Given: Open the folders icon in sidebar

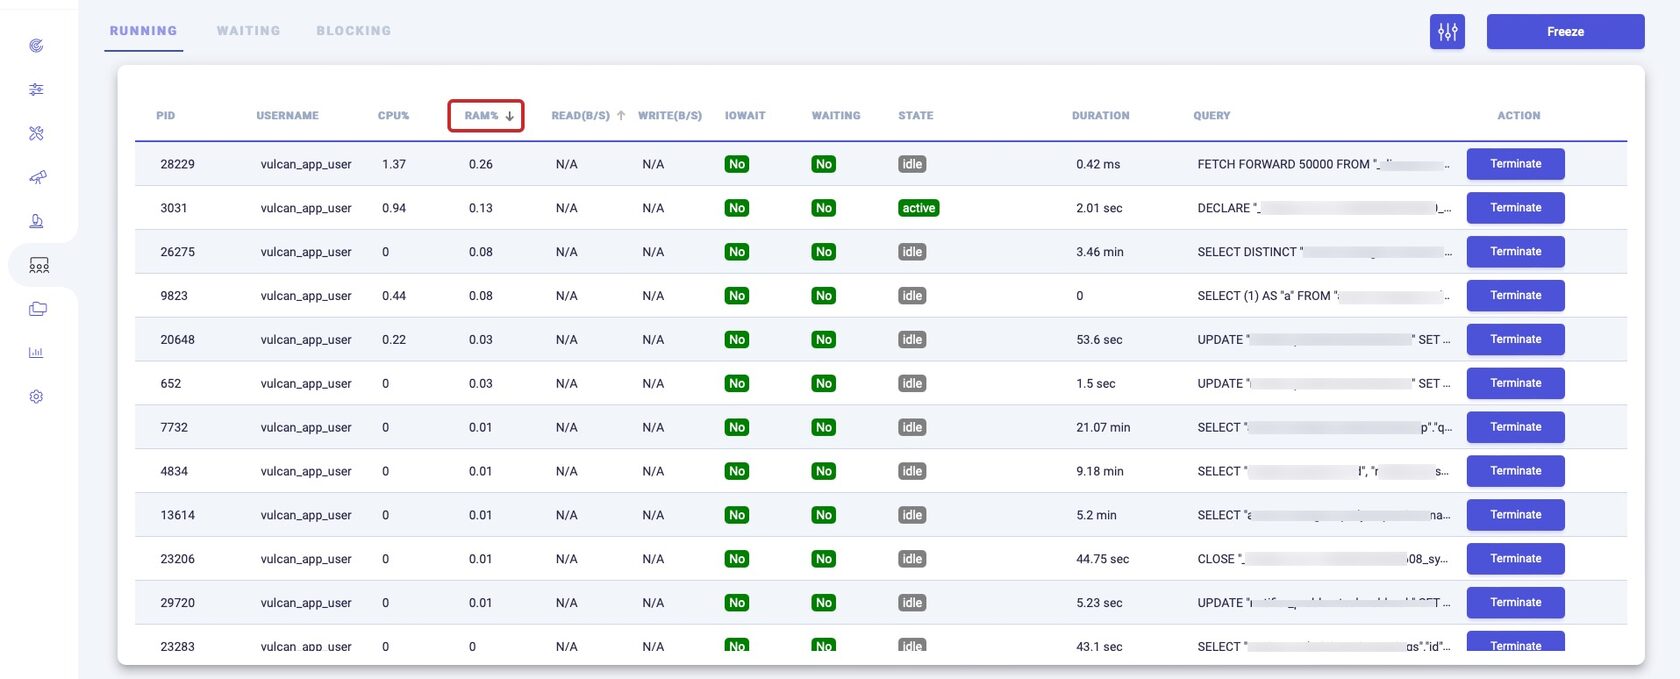Looking at the screenshot, I should 37,309.
